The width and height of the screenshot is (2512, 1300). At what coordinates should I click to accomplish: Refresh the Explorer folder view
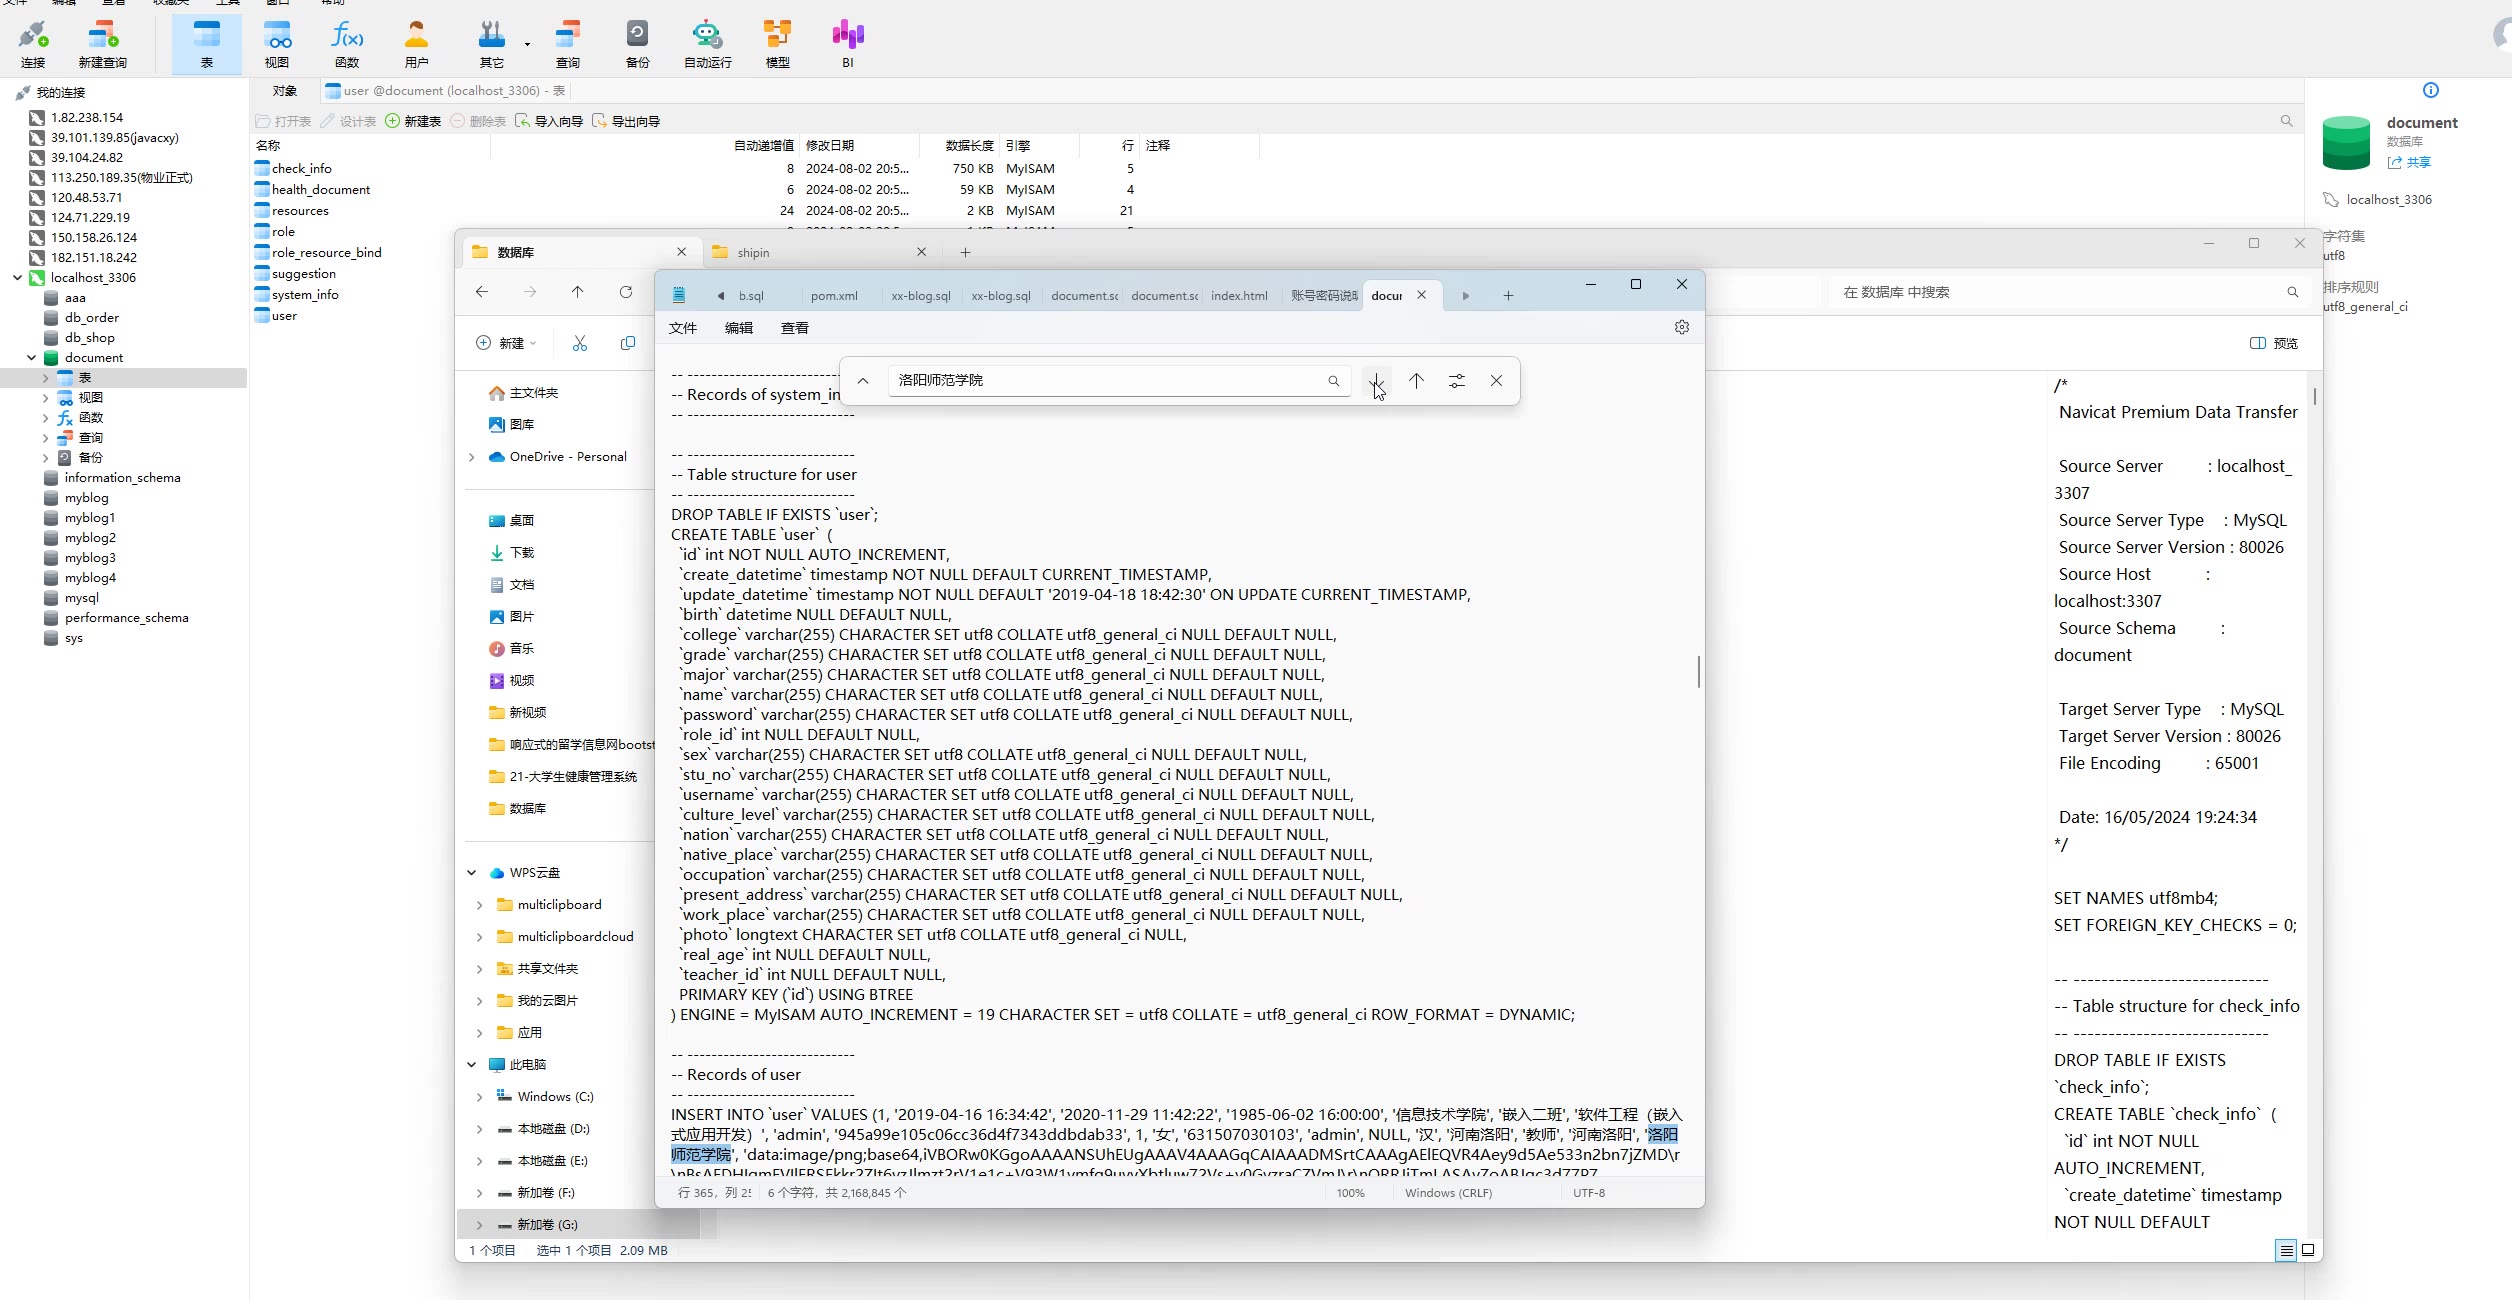626,292
